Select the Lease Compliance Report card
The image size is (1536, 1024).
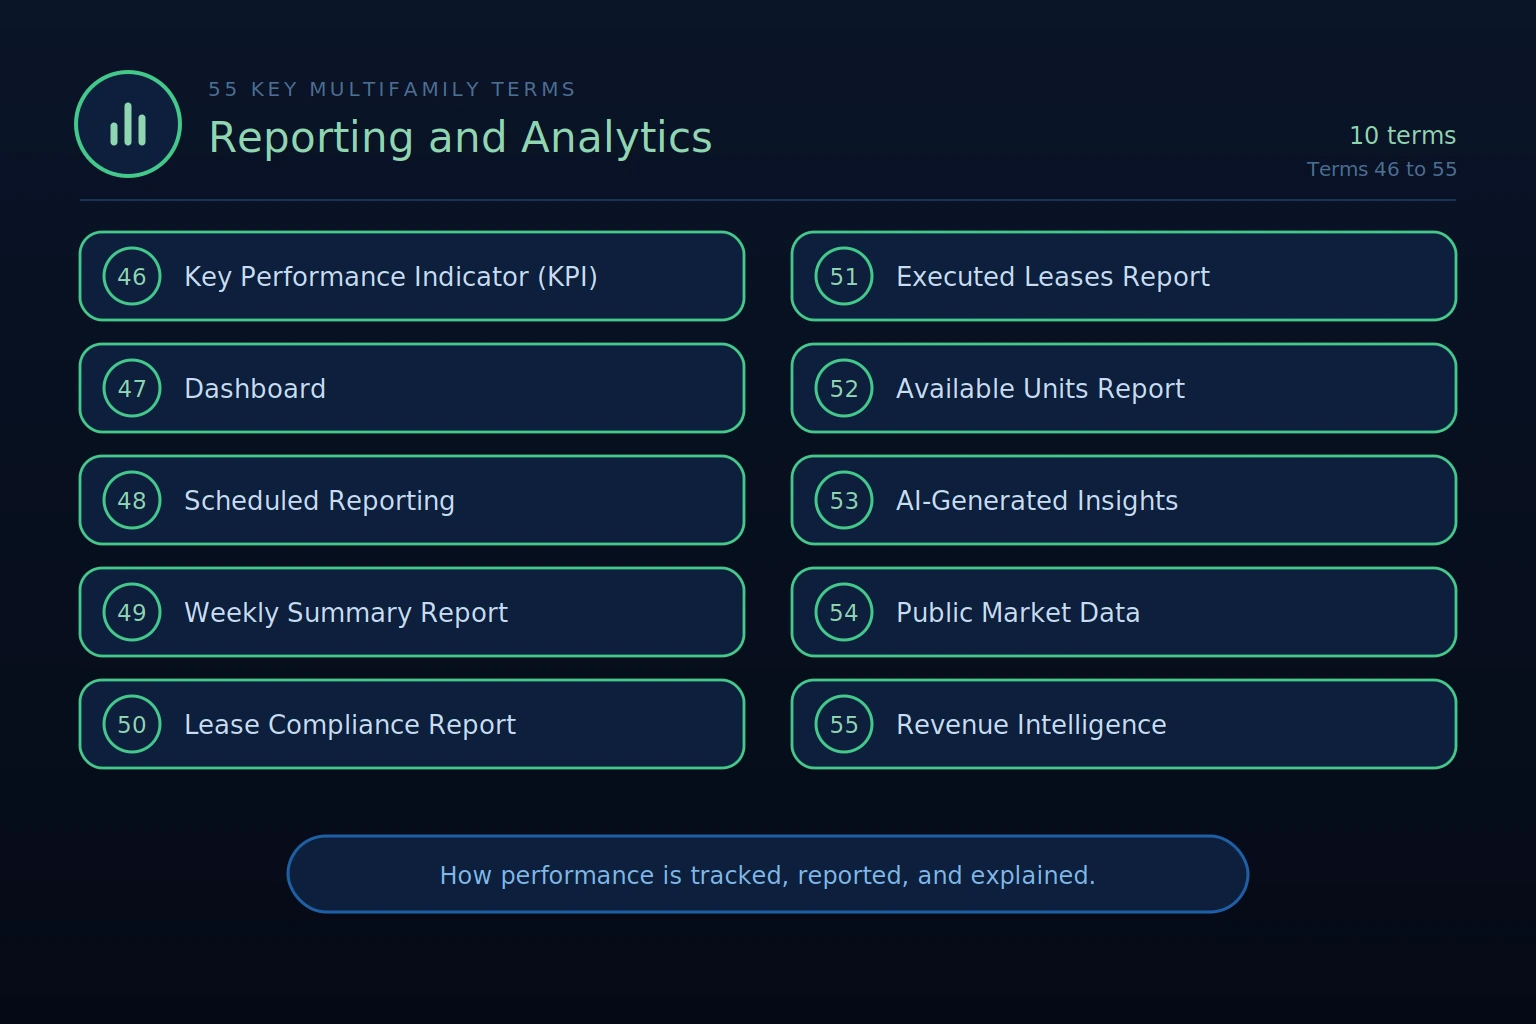pyautogui.click(x=412, y=724)
